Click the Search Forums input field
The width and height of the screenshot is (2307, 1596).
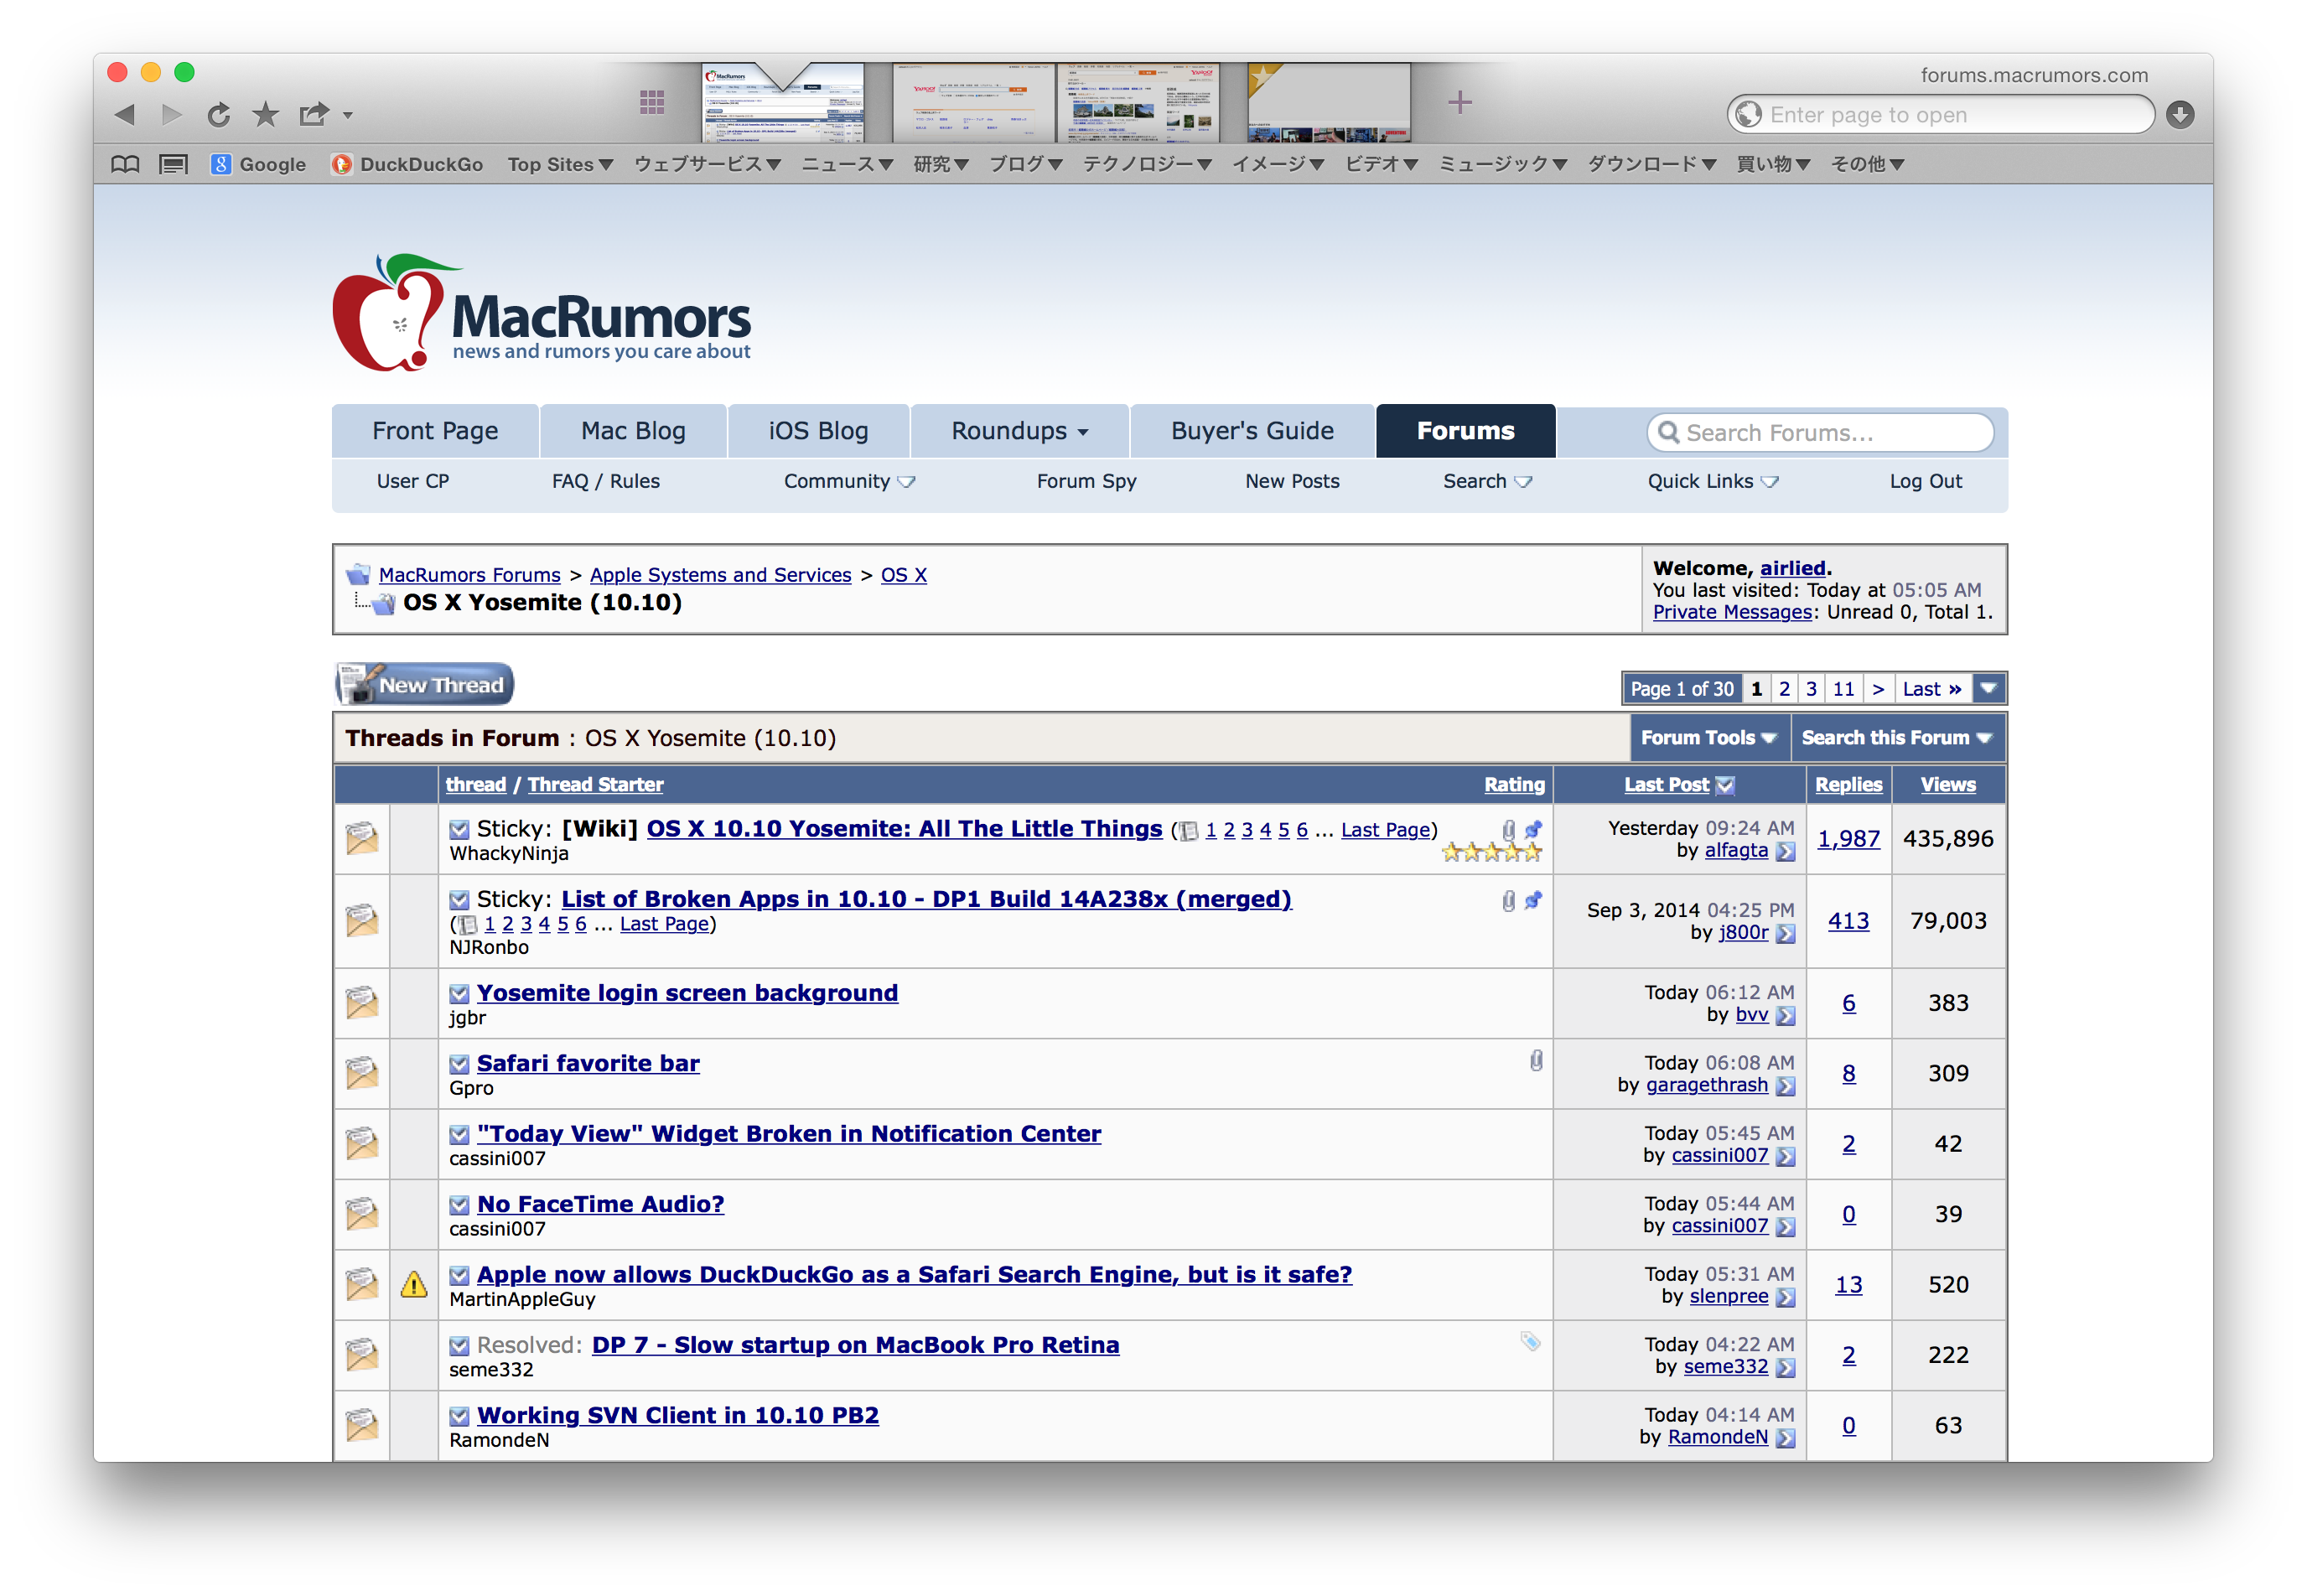coord(1820,432)
